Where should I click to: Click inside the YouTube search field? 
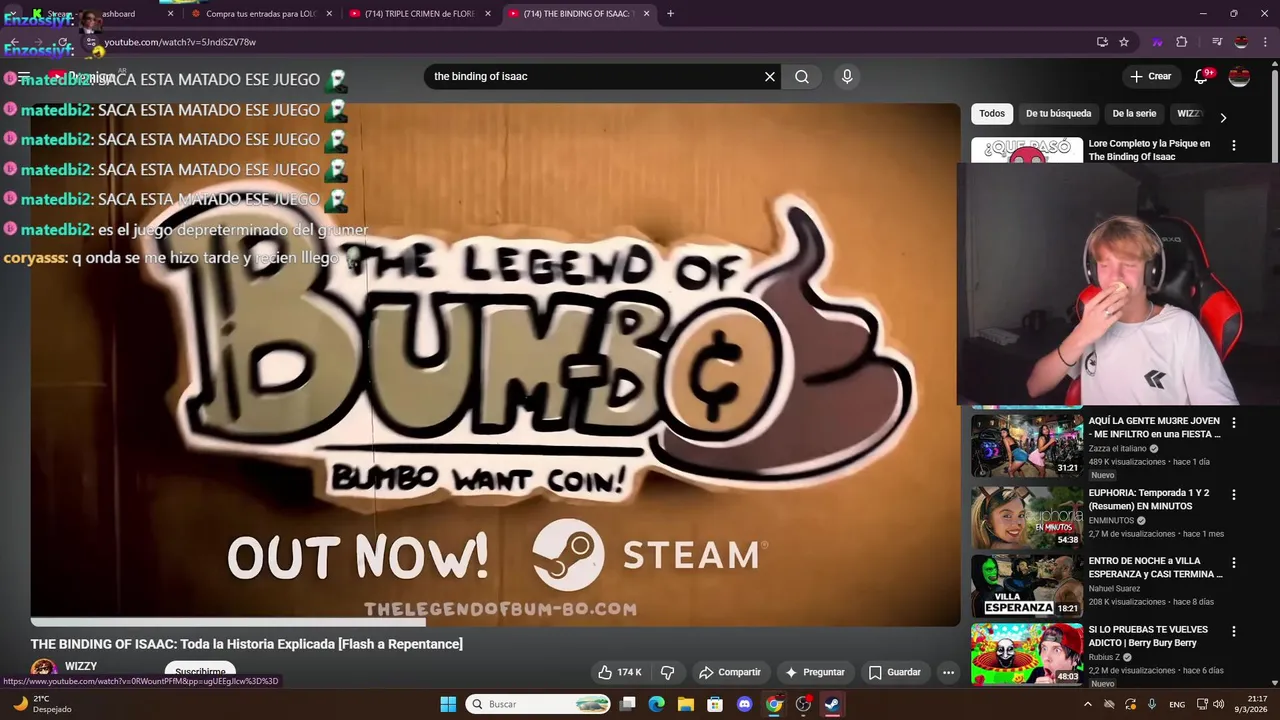coord(595,77)
